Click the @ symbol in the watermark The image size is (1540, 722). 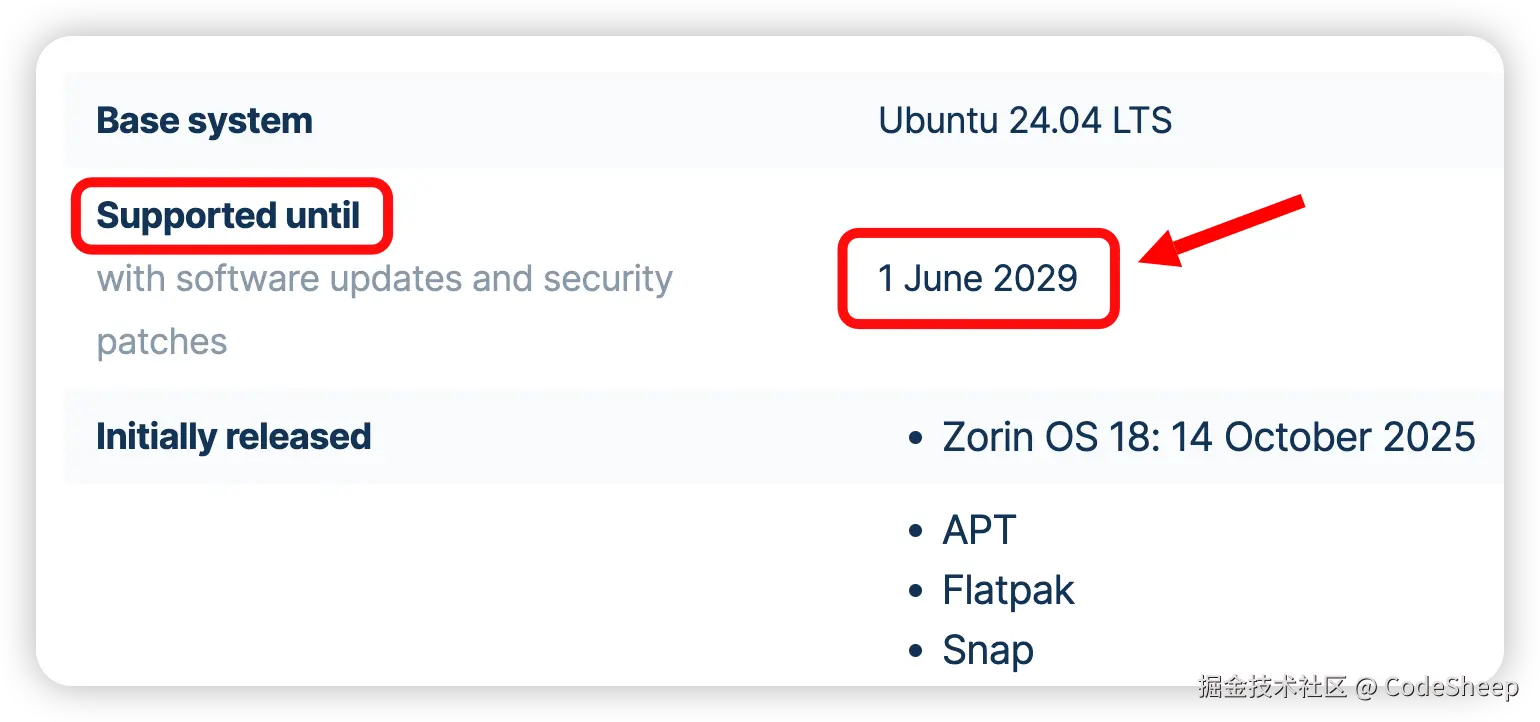coord(1365,687)
